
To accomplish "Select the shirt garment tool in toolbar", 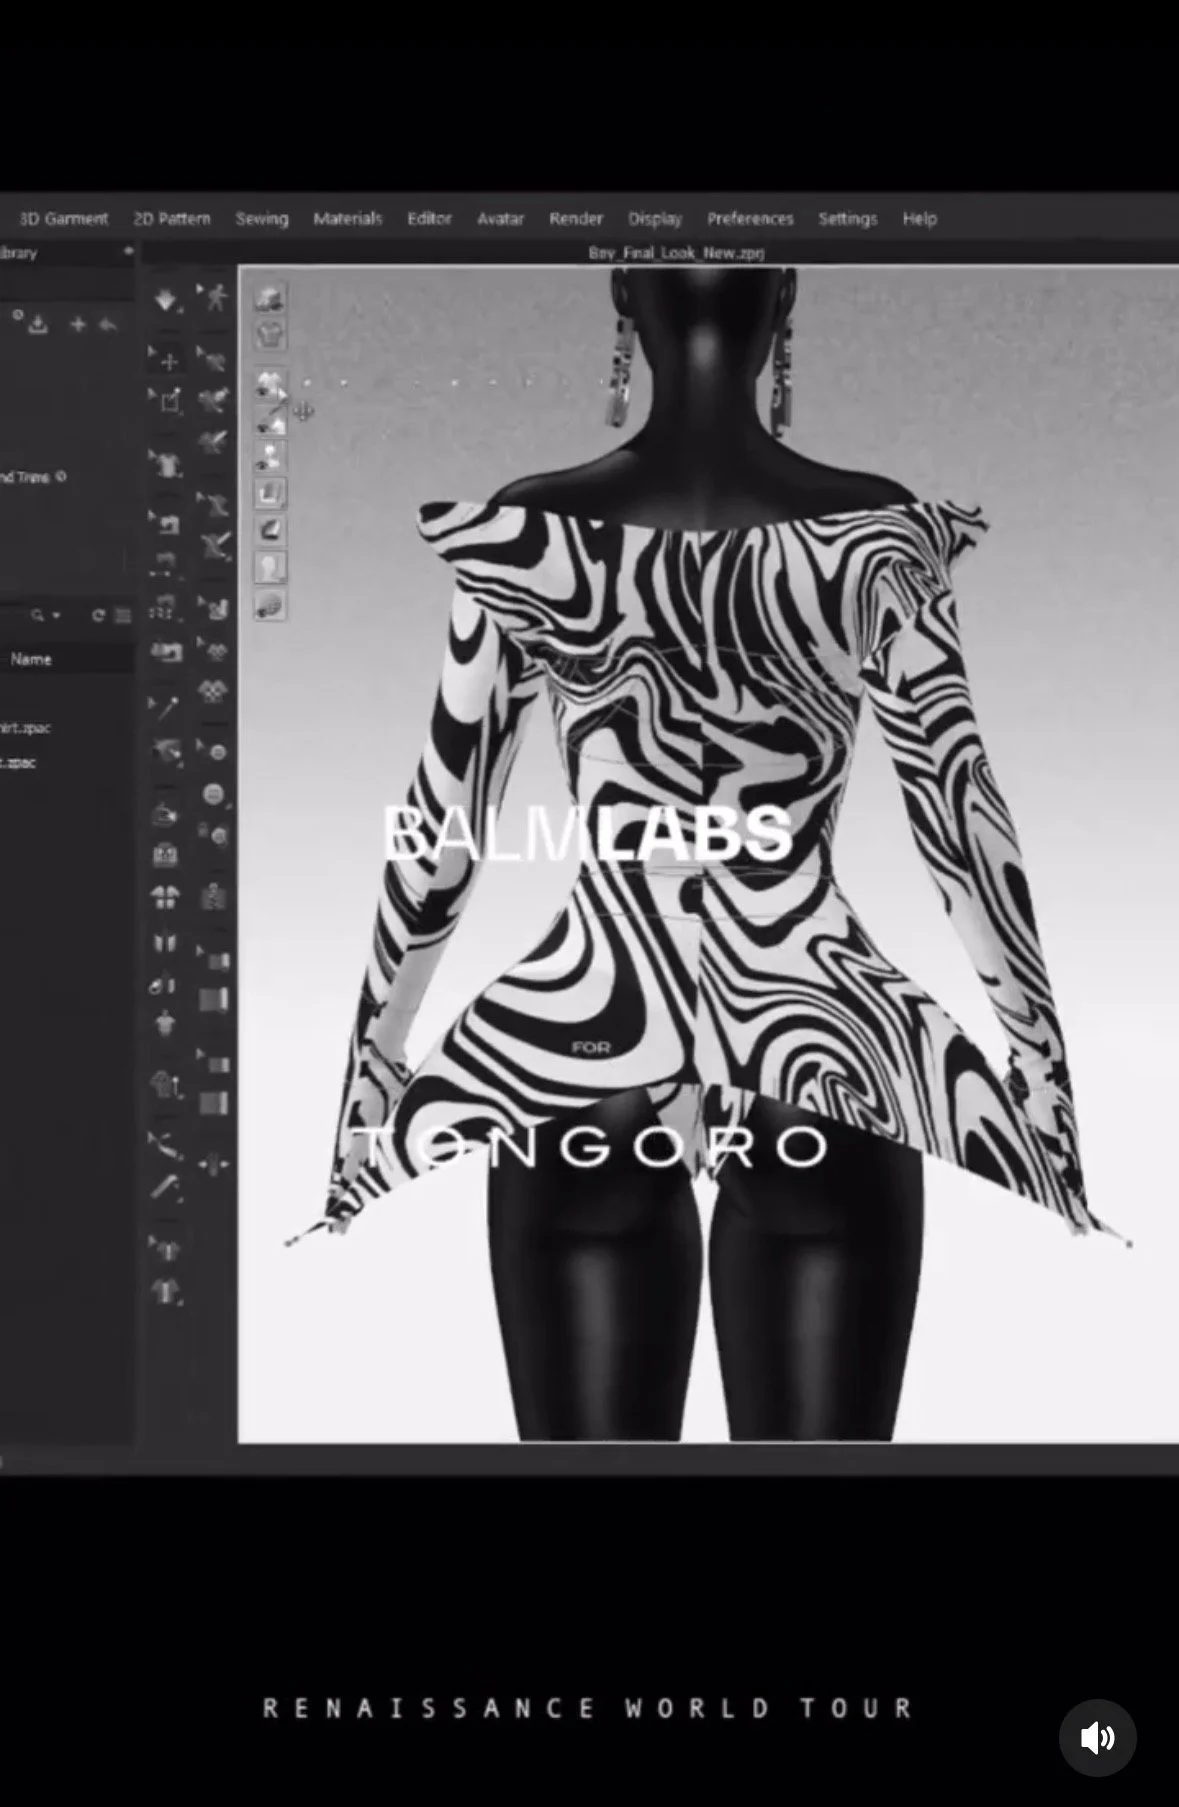I will pos(165,463).
